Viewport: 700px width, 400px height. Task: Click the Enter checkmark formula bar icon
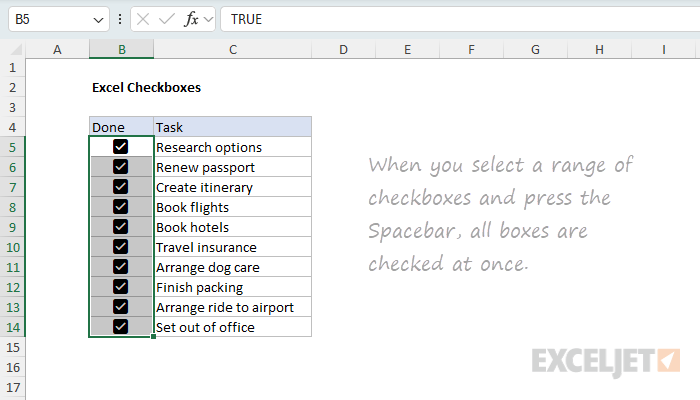[x=167, y=19]
